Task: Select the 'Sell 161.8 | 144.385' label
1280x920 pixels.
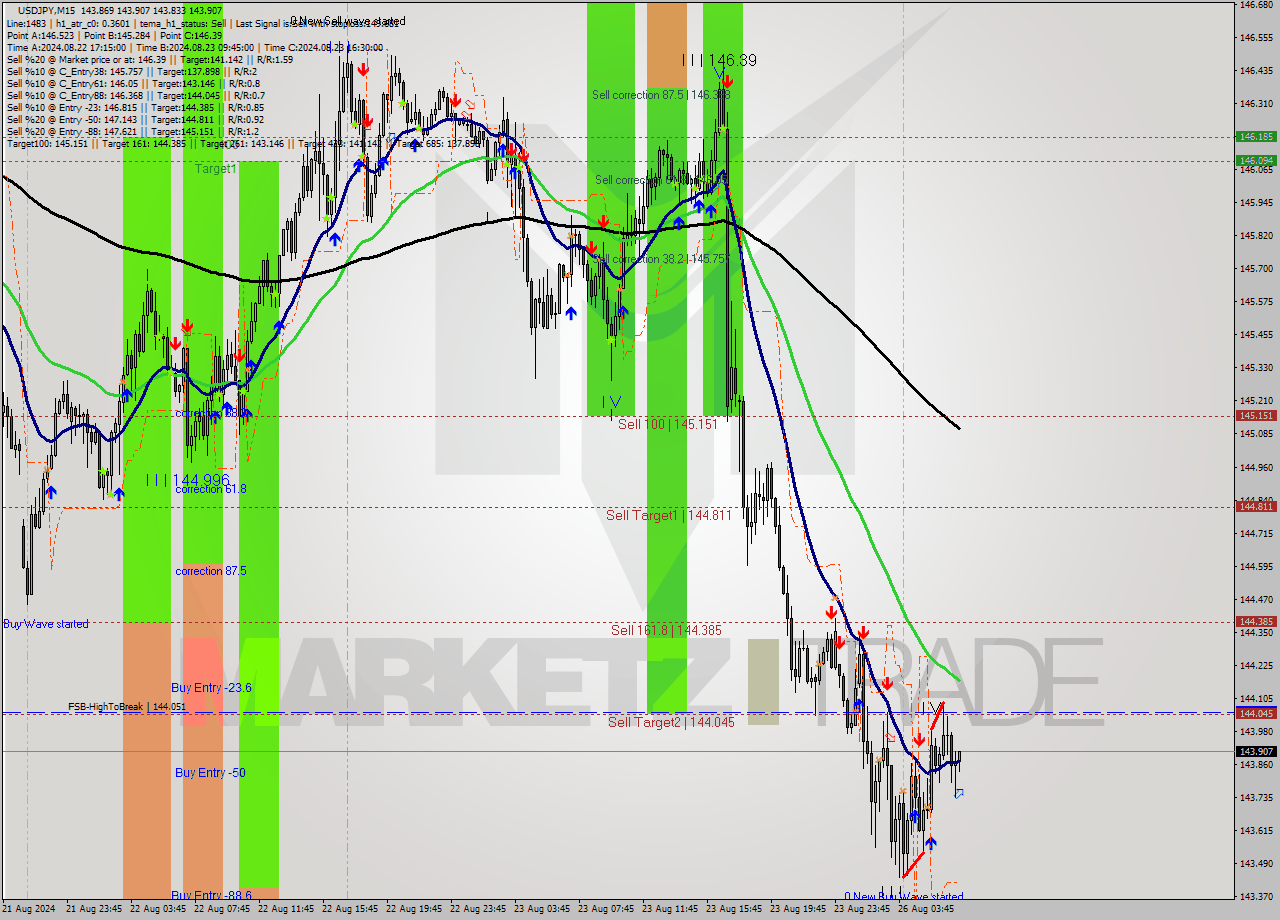Action: (x=666, y=630)
